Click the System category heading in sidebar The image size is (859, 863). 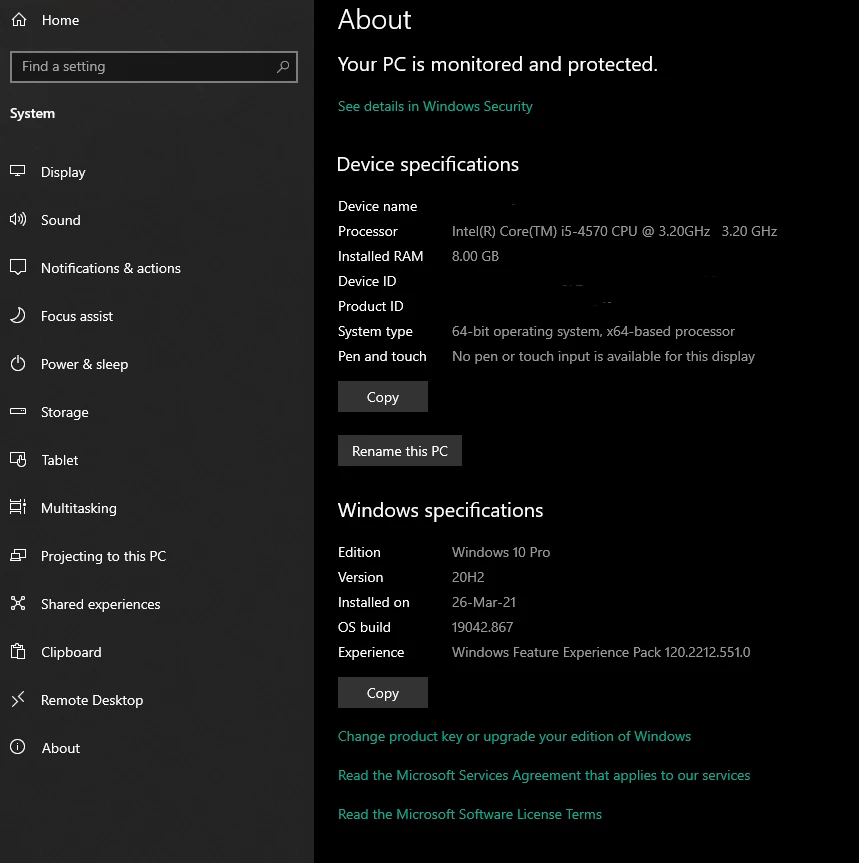point(32,113)
